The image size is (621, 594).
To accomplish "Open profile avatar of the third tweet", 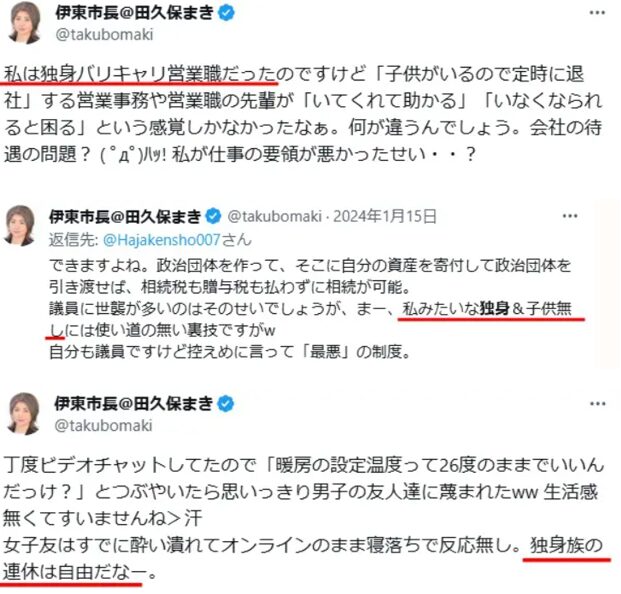I will pyautogui.click(x=24, y=413).
